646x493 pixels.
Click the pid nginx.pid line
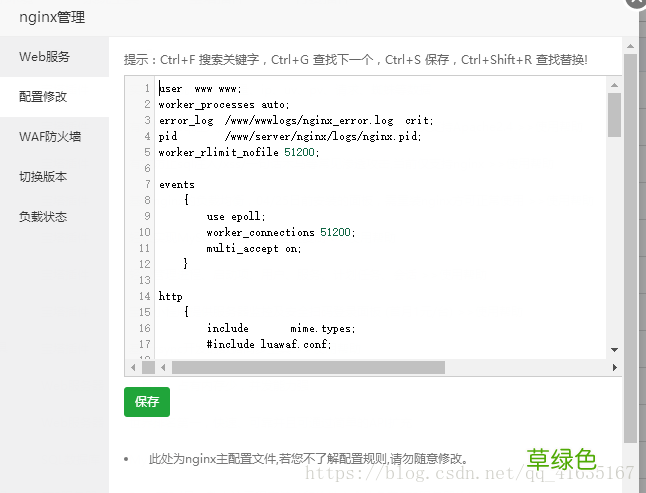(x=290, y=136)
